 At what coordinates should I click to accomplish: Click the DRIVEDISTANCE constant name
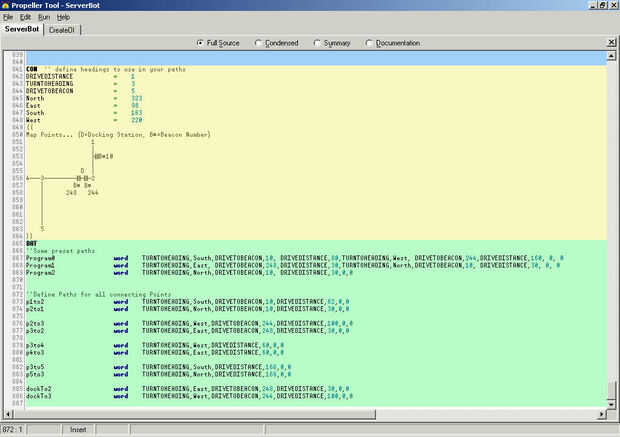(49, 76)
